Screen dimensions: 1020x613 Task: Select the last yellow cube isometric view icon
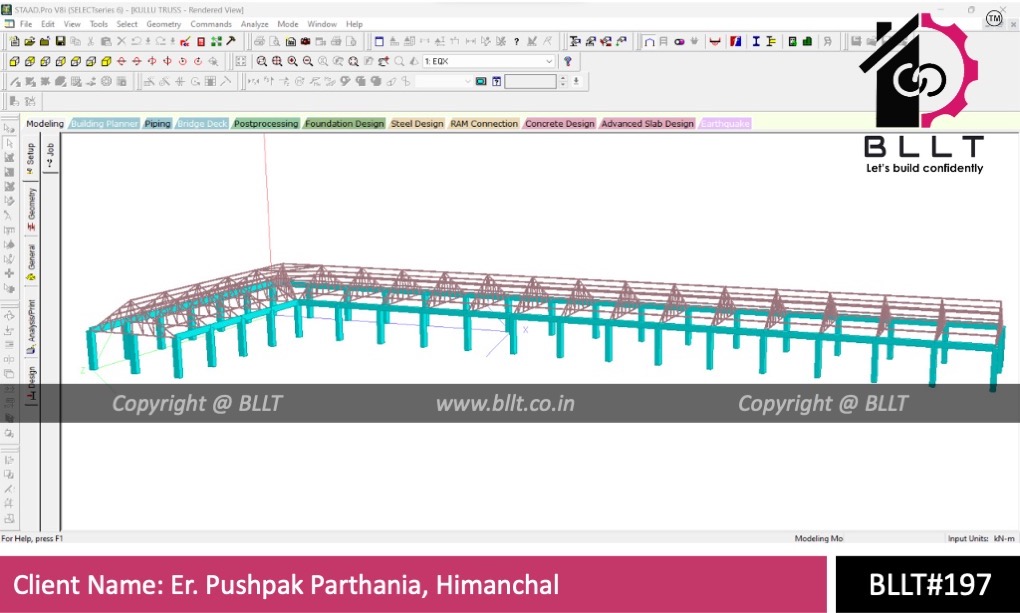tap(106, 61)
